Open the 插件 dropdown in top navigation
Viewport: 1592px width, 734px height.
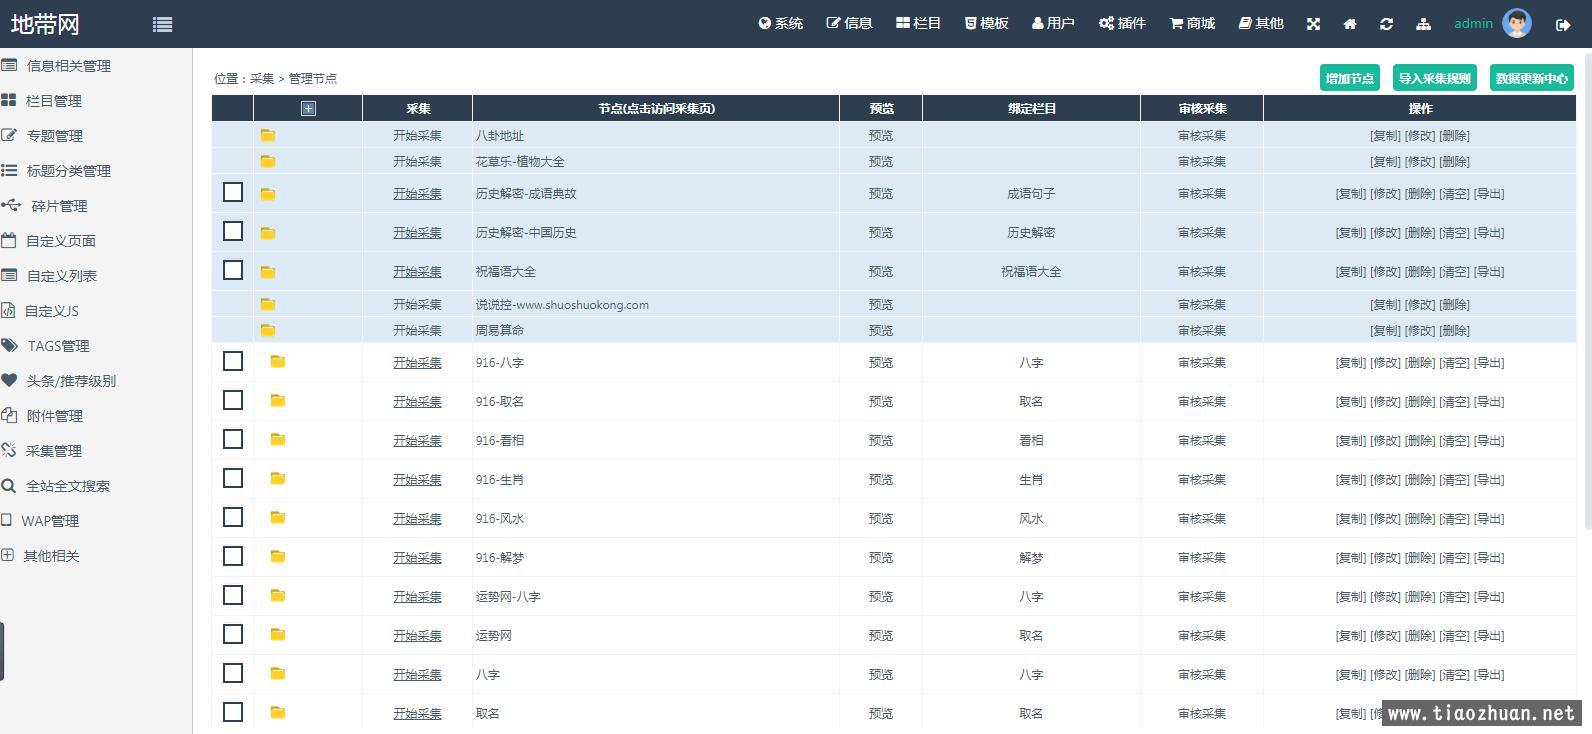pyautogui.click(x=1122, y=23)
